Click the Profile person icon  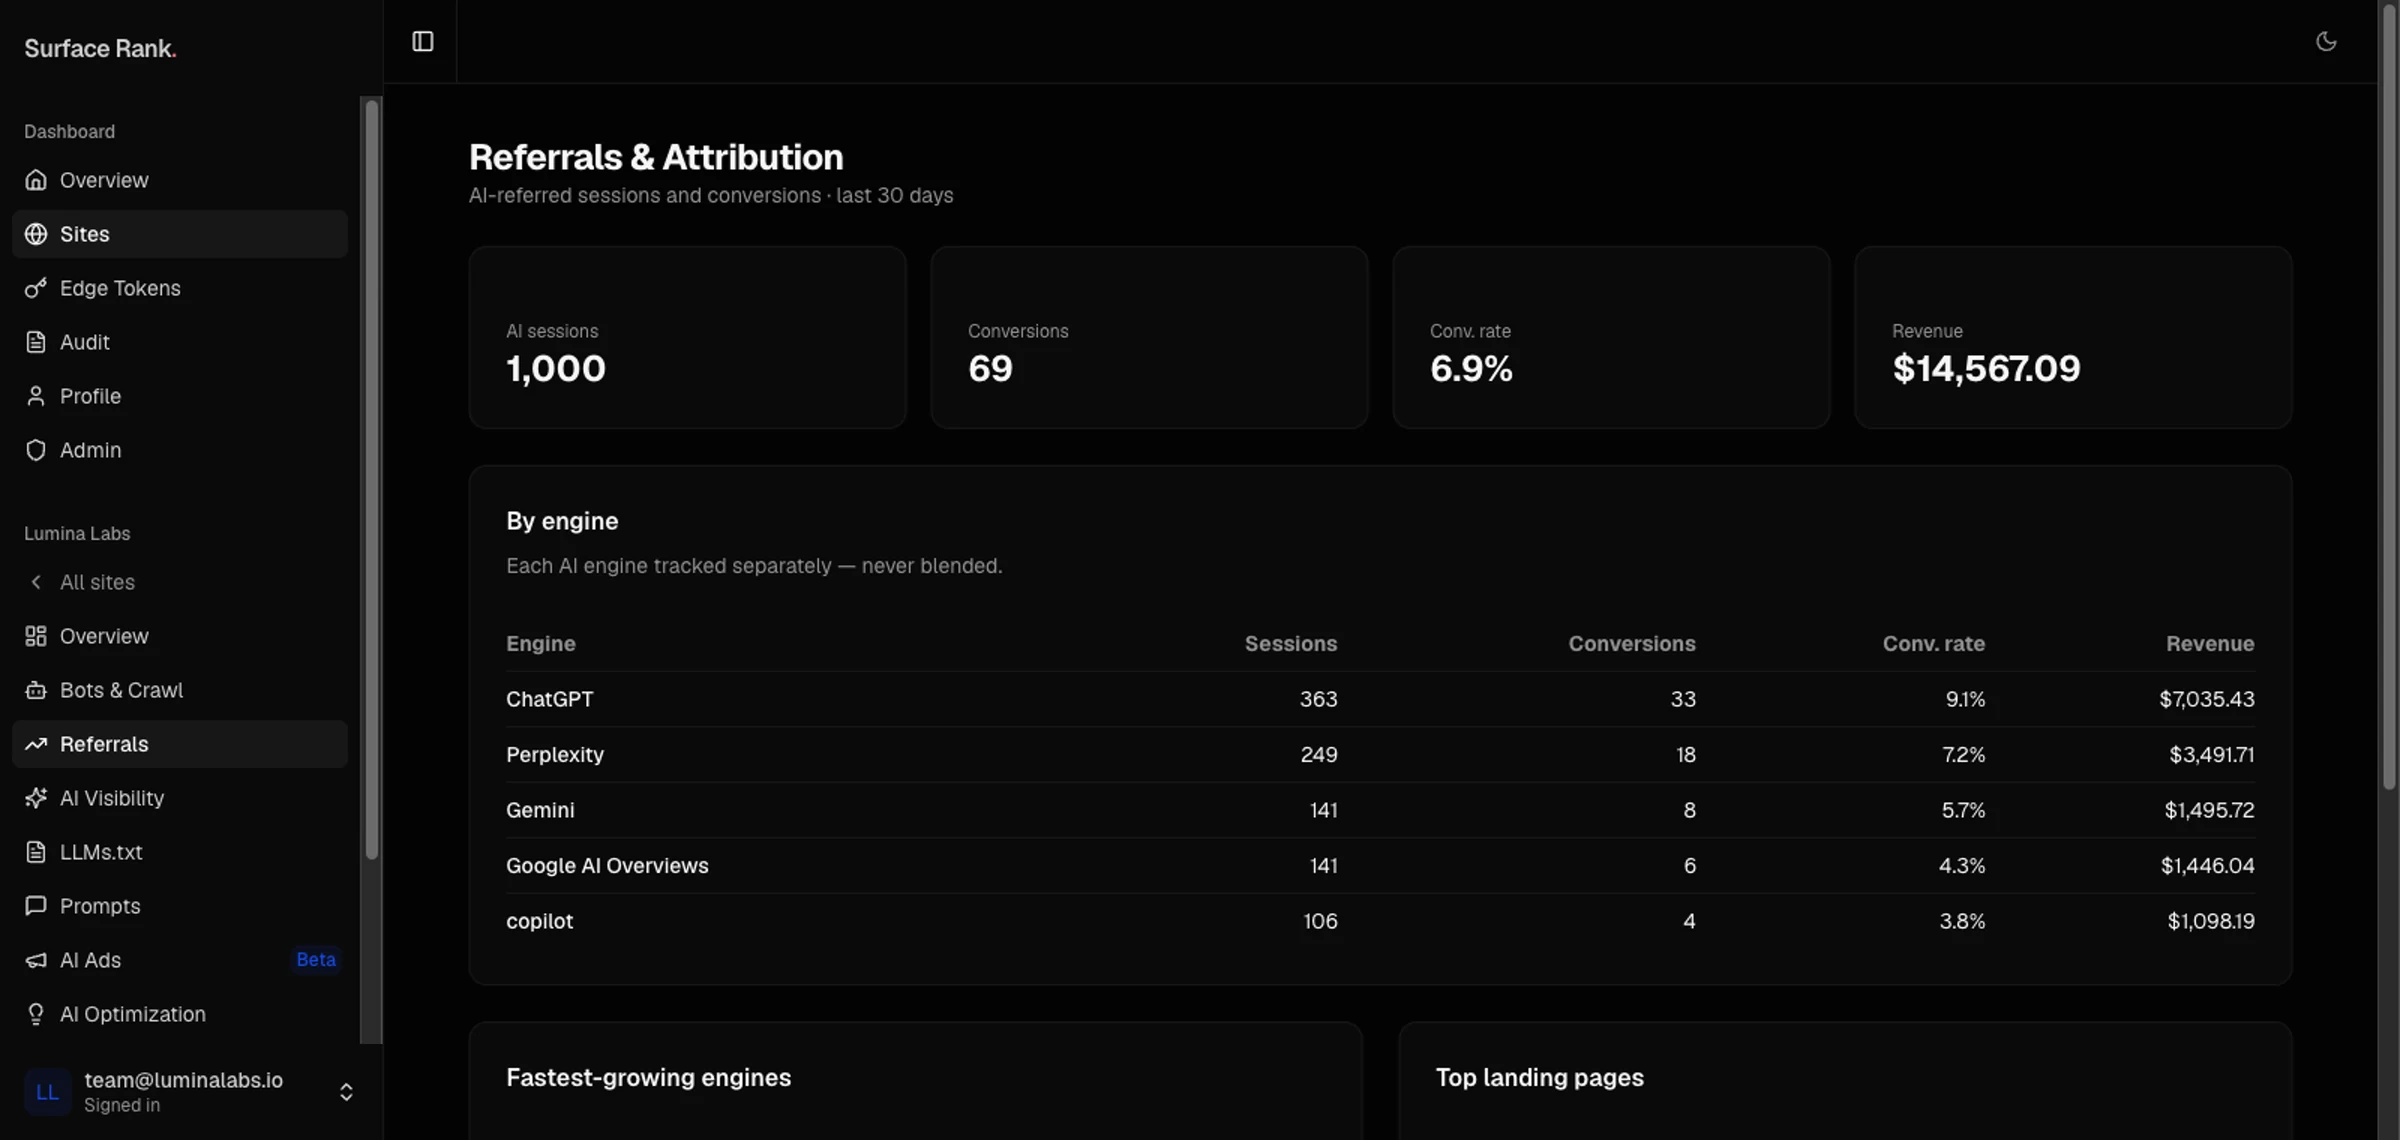36,396
